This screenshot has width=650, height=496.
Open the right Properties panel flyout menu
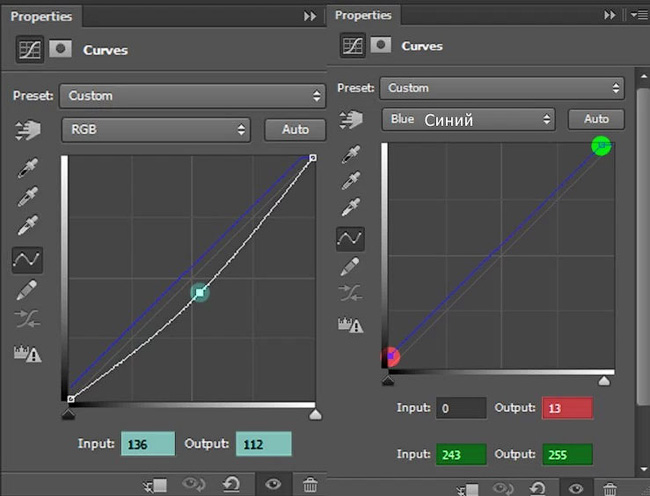(639, 15)
